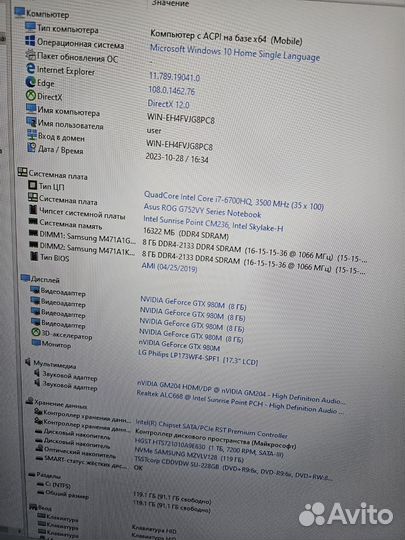This screenshot has width=405, height=540.
Task: Select the DIMM2: Samsung M471A1K label
Action: coord(87,249)
